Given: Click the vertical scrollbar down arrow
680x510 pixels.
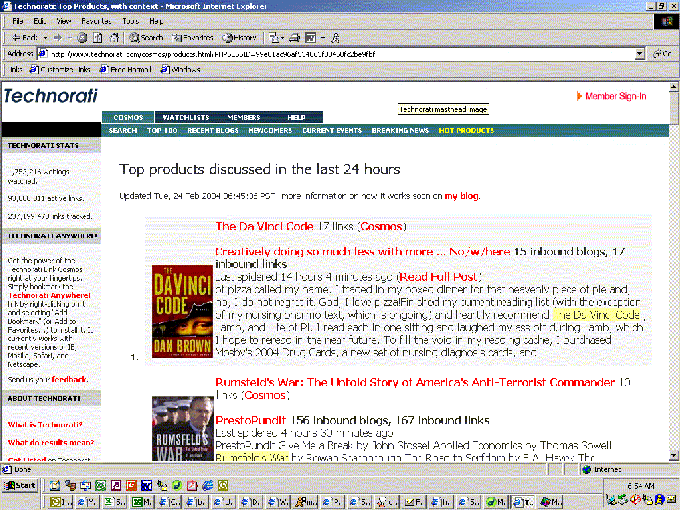Looking at the screenshot, I should point(673,455).
